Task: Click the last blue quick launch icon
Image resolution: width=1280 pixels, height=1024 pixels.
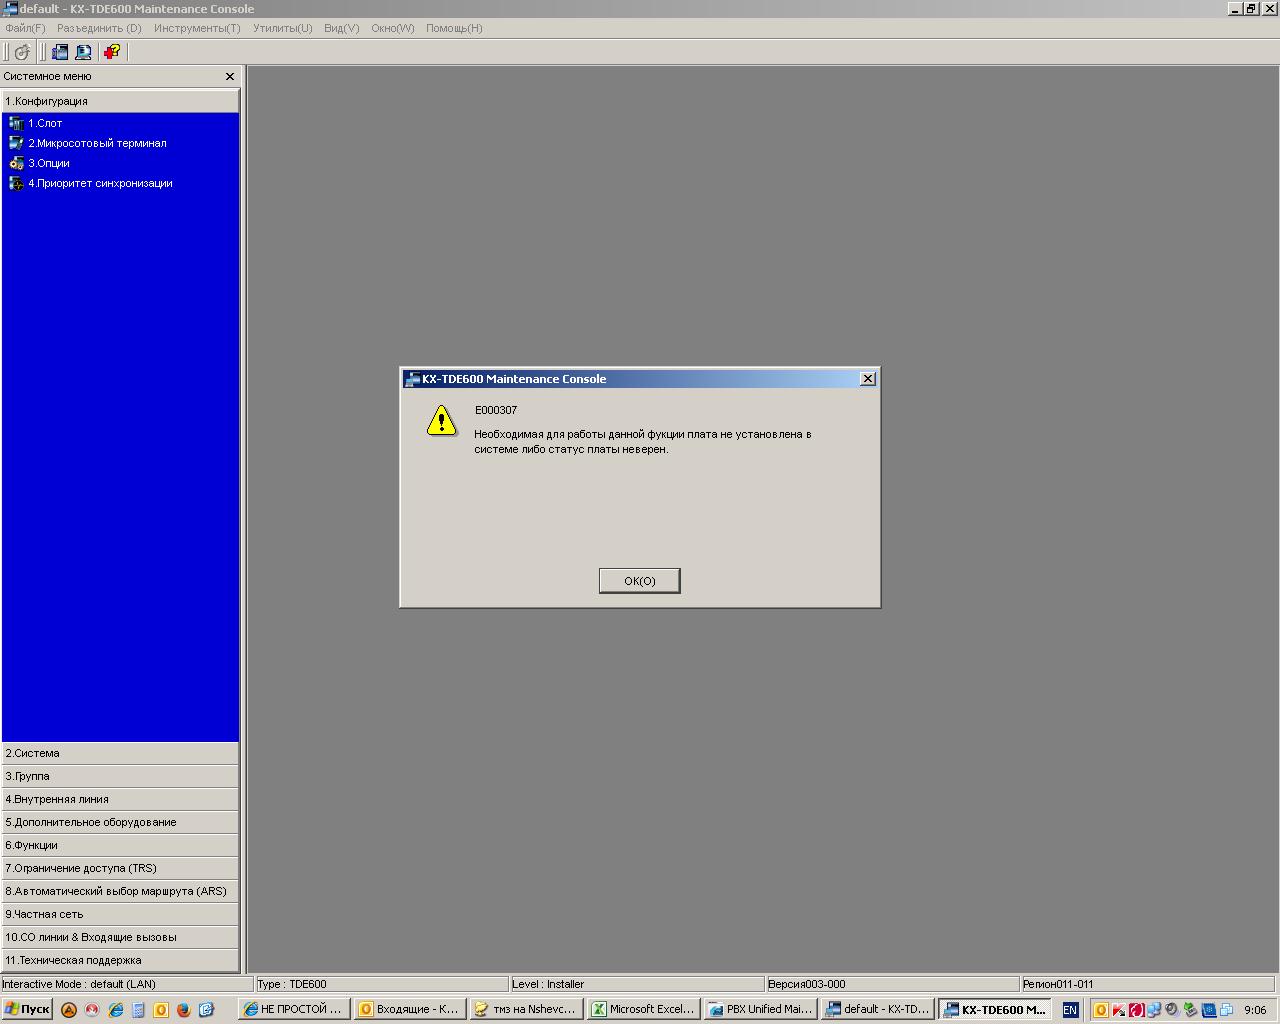Action: [x=206, y=1010]
